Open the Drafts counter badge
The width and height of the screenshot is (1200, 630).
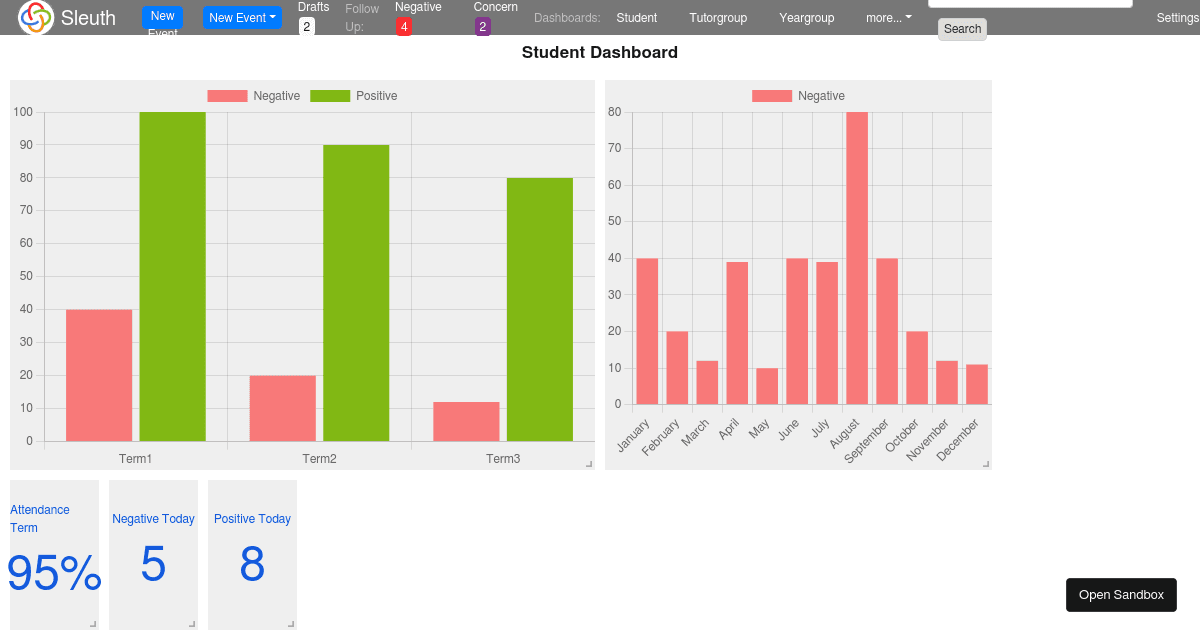pyautogui.click(x=306, y=25)
